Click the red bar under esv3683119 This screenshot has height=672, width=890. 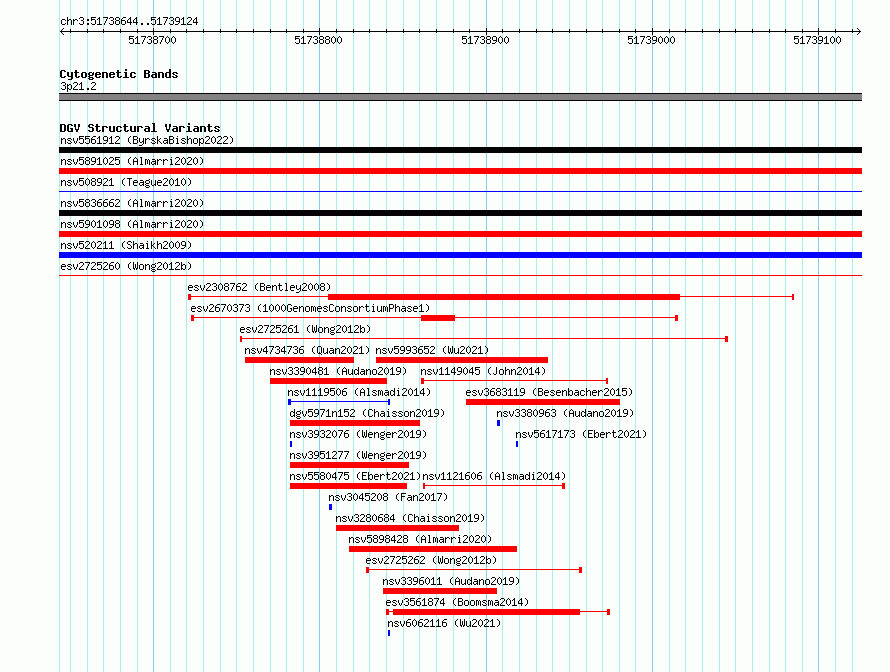[543, 402]
